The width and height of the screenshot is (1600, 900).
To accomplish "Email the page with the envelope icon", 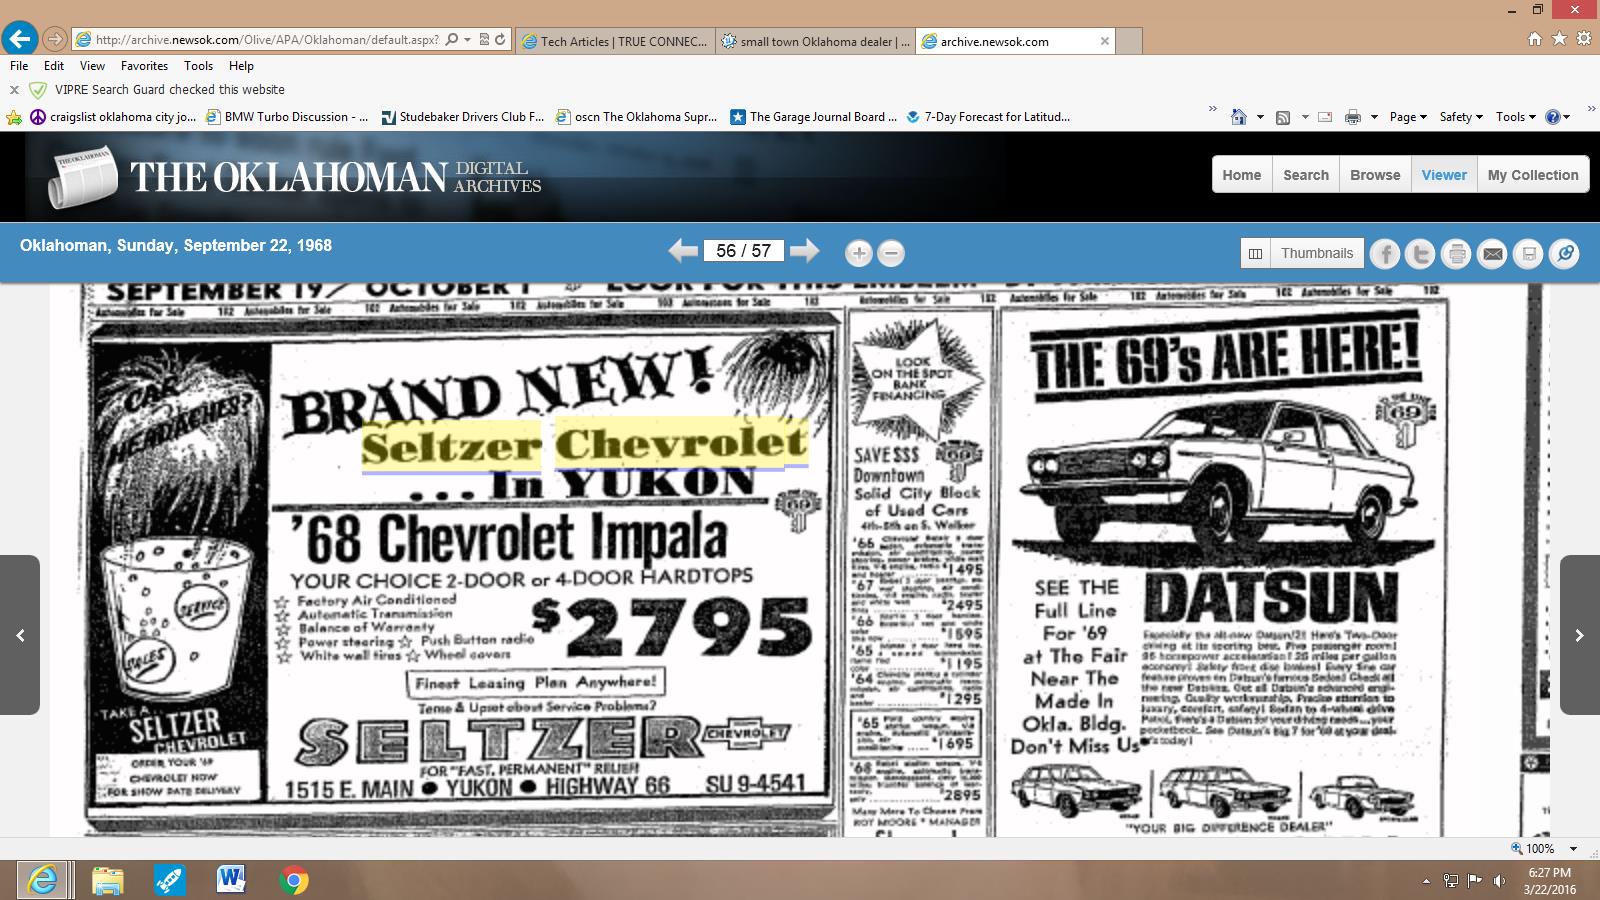I will (1493, 254).
